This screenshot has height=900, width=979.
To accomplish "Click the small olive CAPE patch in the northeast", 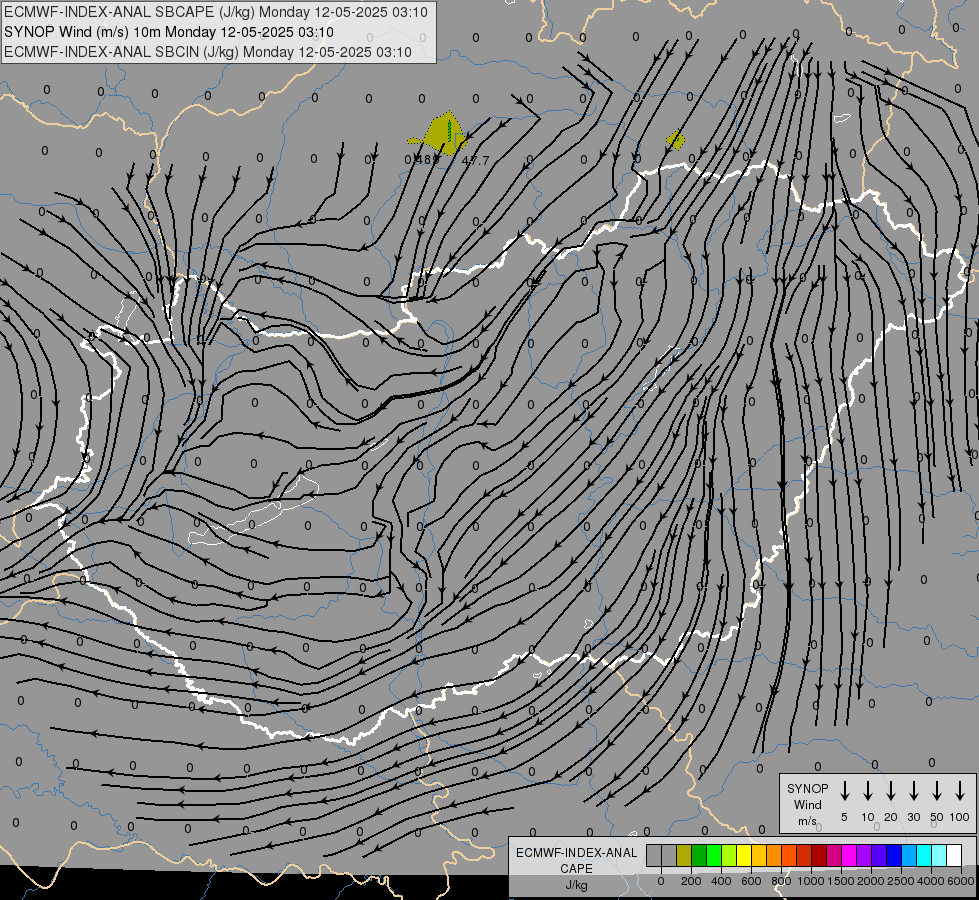I will coord(675,139).
